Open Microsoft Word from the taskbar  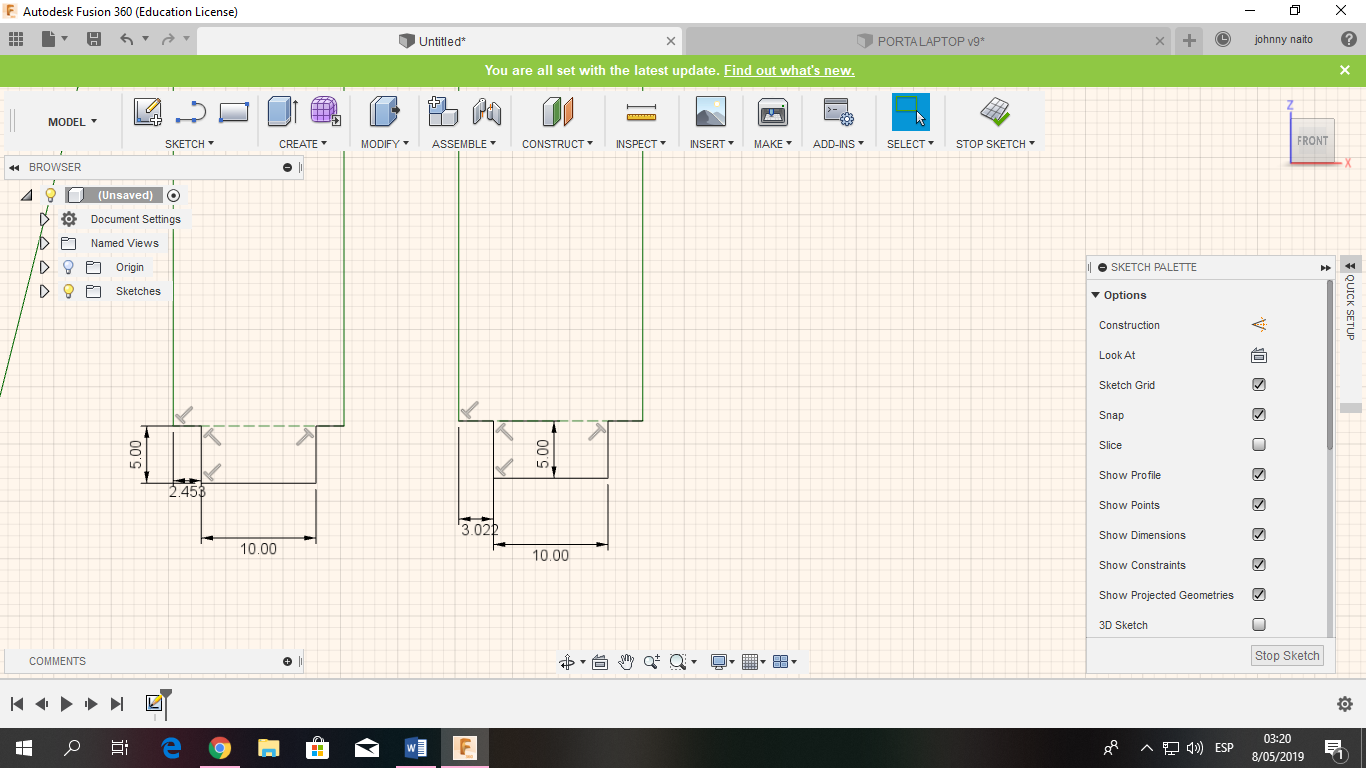pos(415,748)
